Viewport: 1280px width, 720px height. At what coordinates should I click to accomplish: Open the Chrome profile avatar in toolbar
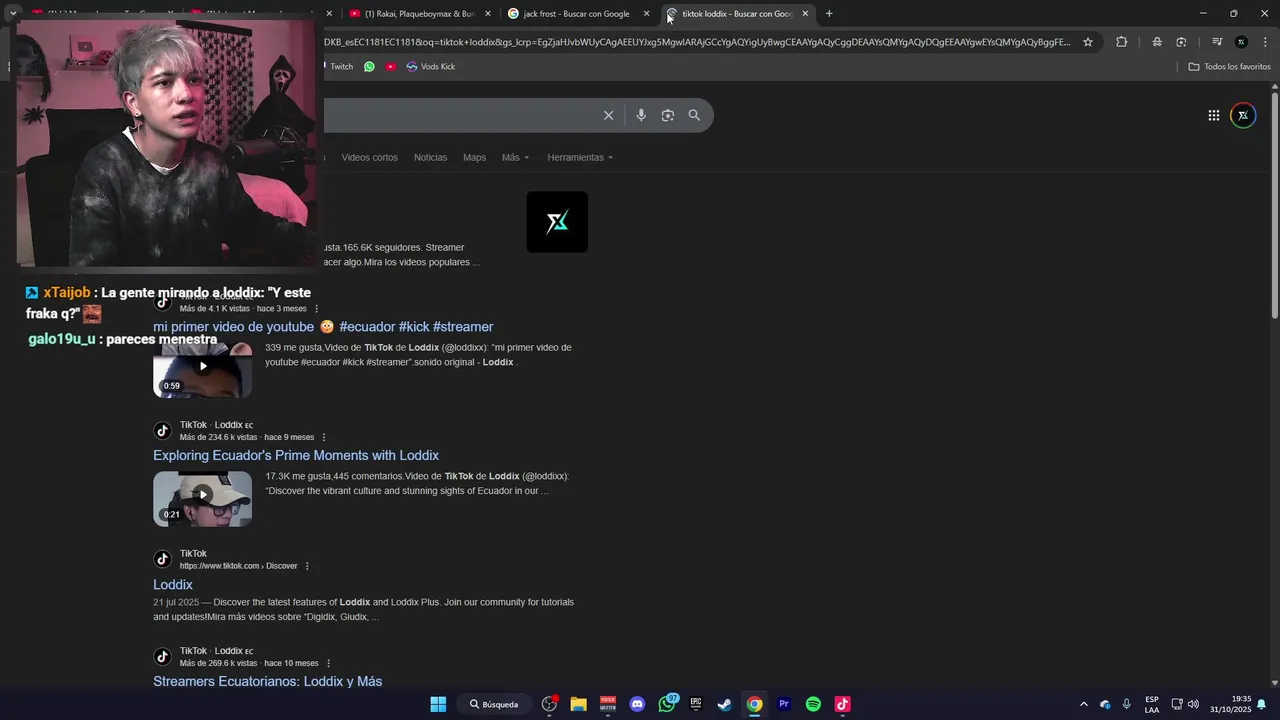coord(1241,42)
